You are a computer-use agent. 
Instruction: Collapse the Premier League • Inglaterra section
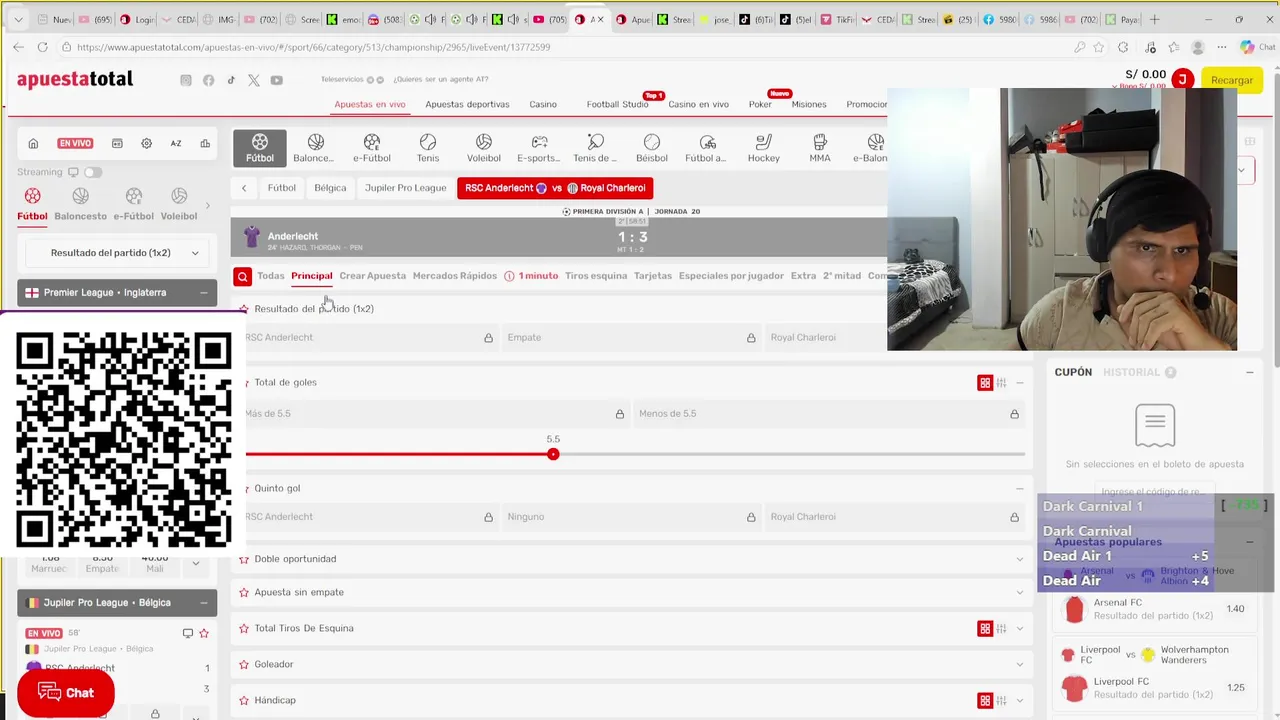tap(203, 293)
